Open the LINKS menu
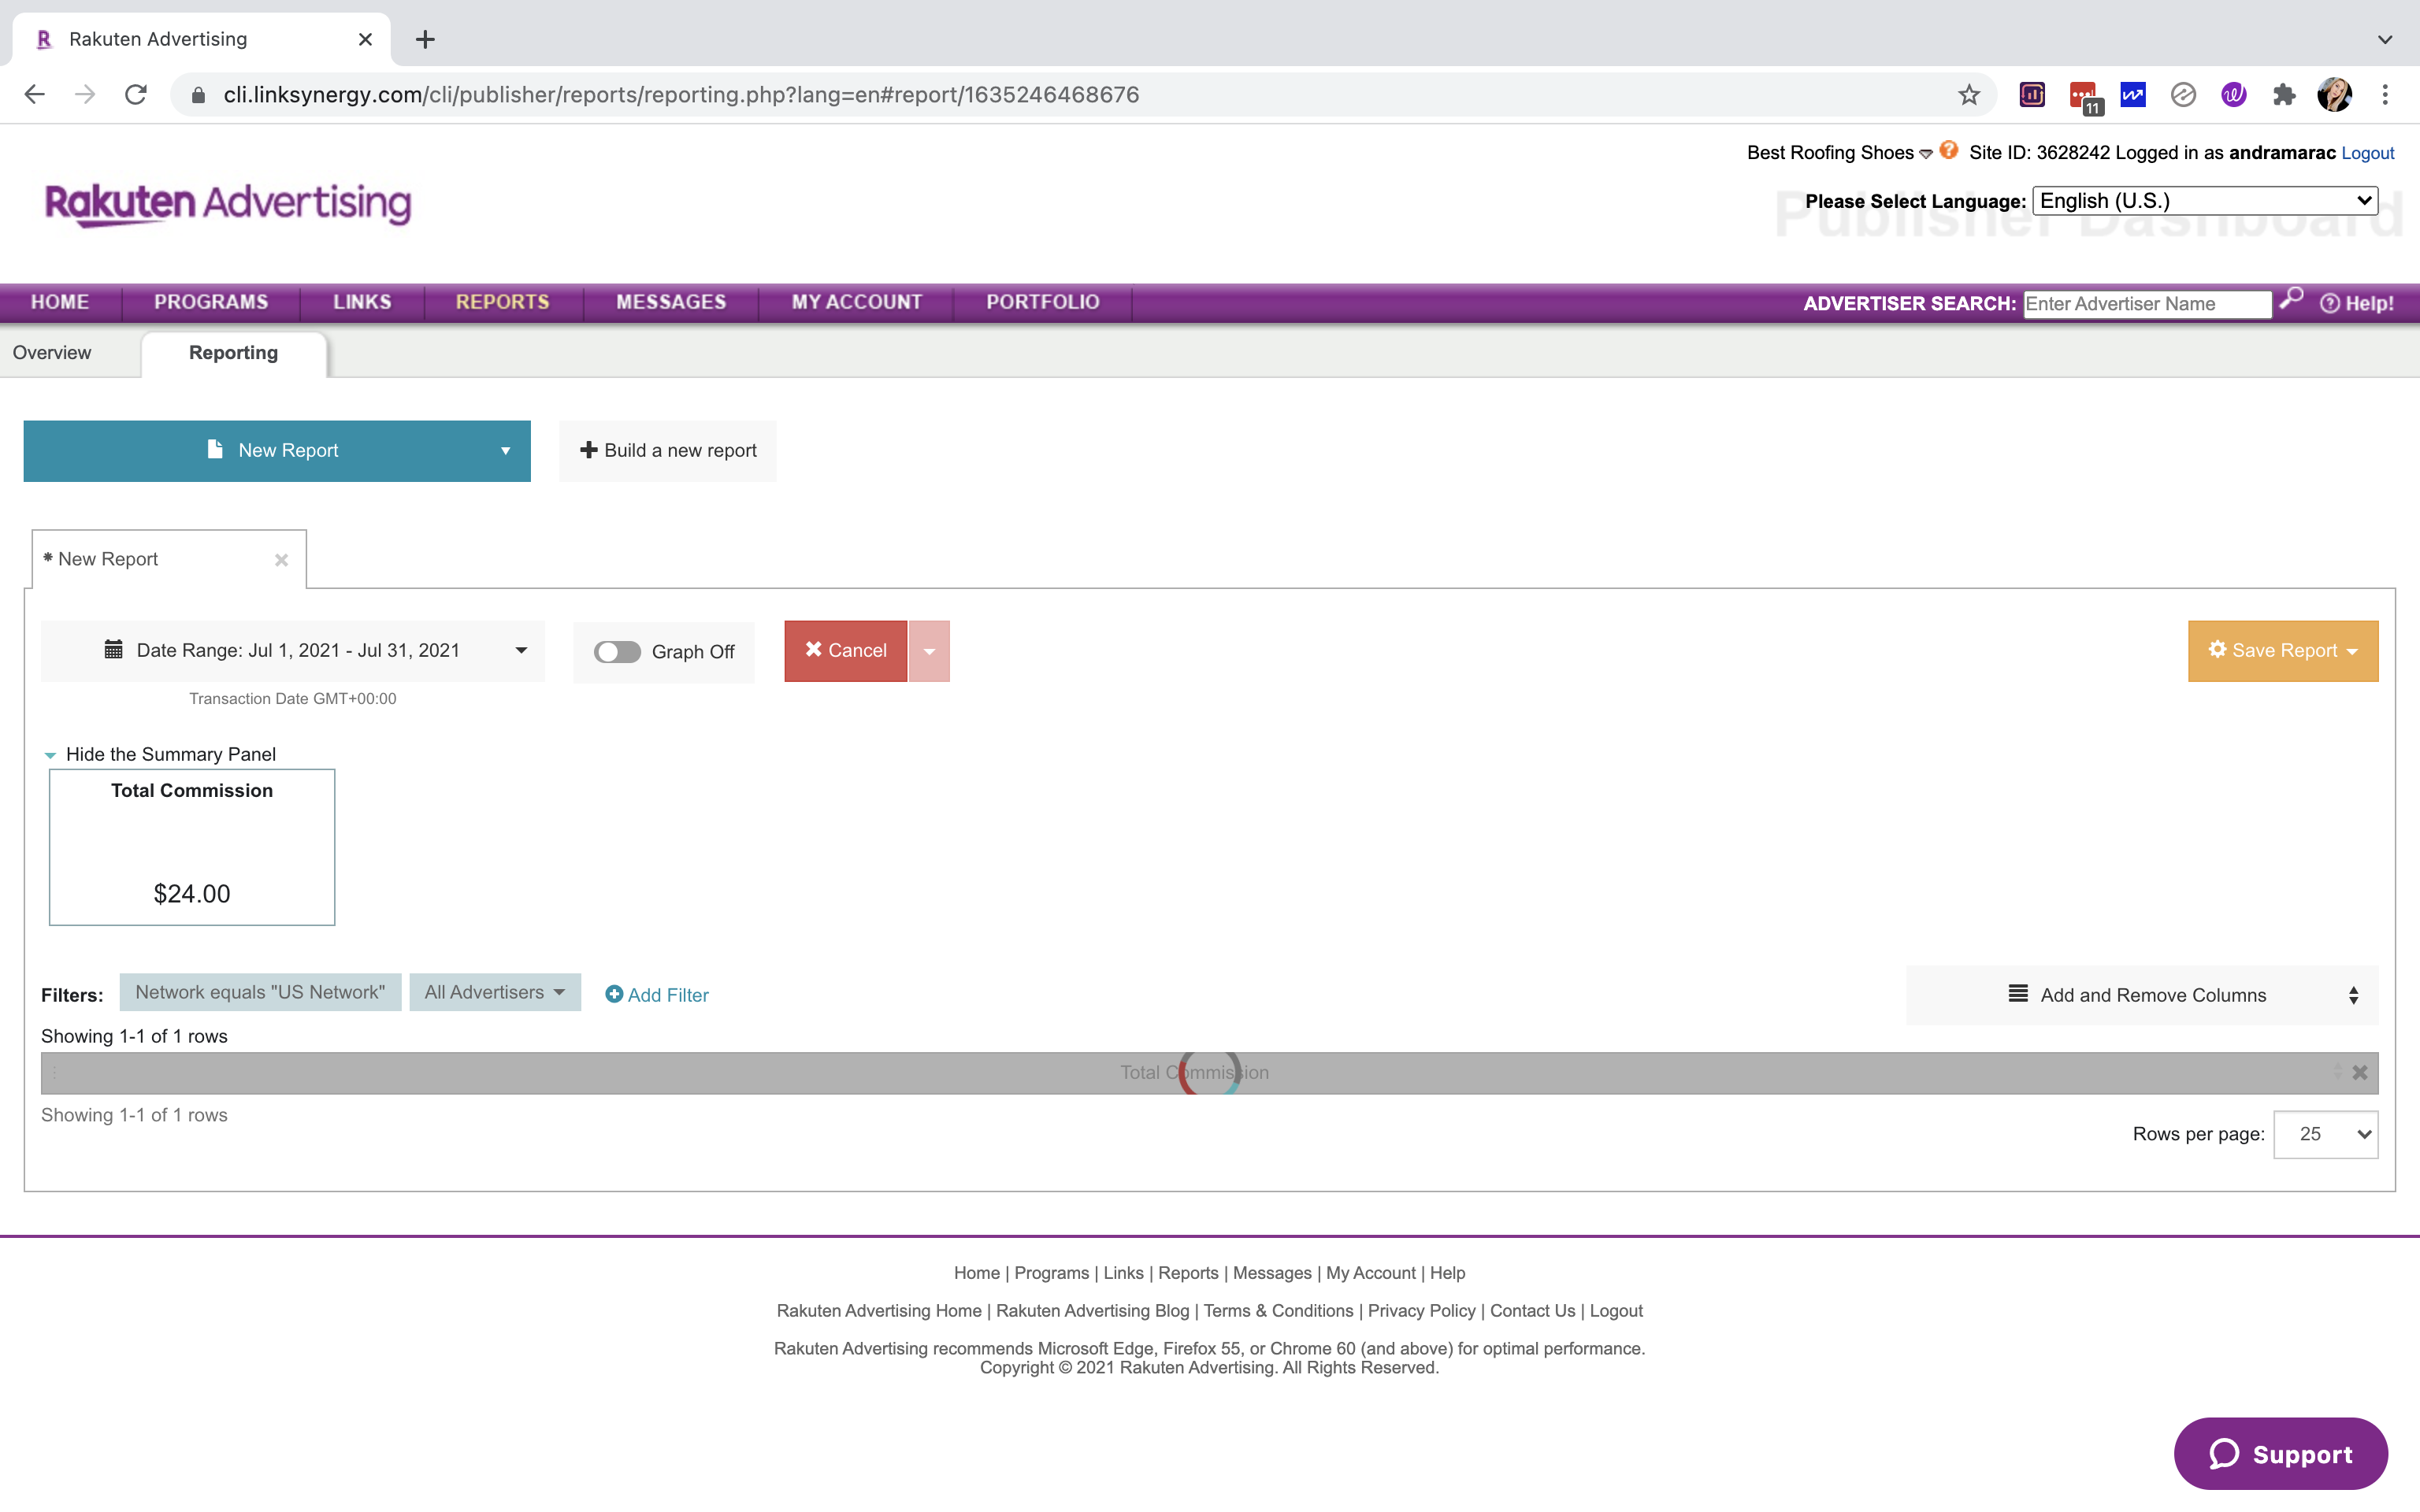 coord(362,302)
